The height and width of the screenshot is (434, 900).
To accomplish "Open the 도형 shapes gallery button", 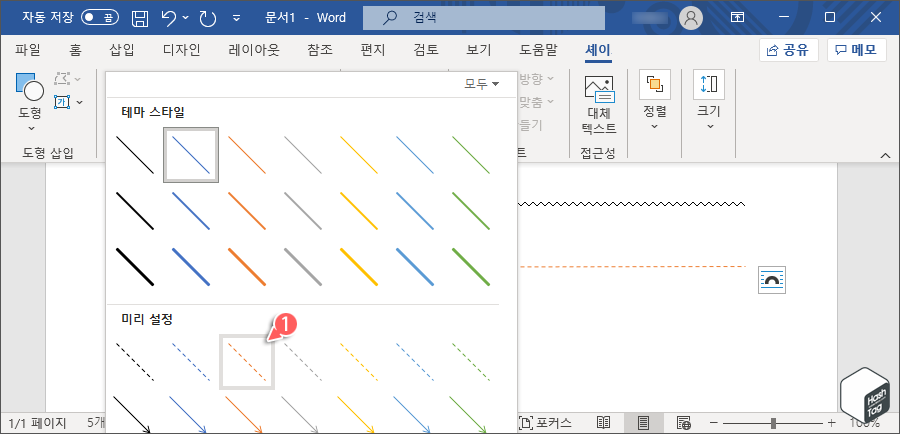I will [30, 102].
